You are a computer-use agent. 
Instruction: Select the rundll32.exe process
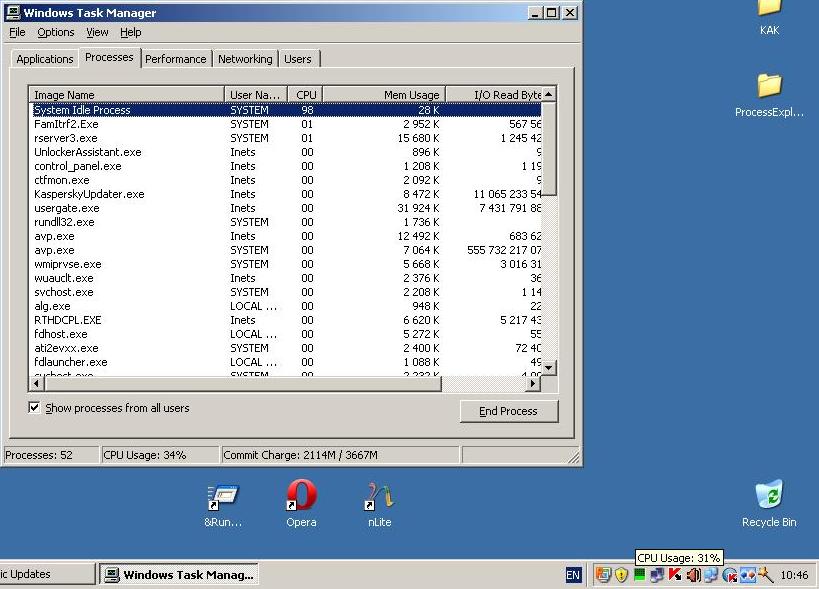[285, 222]
